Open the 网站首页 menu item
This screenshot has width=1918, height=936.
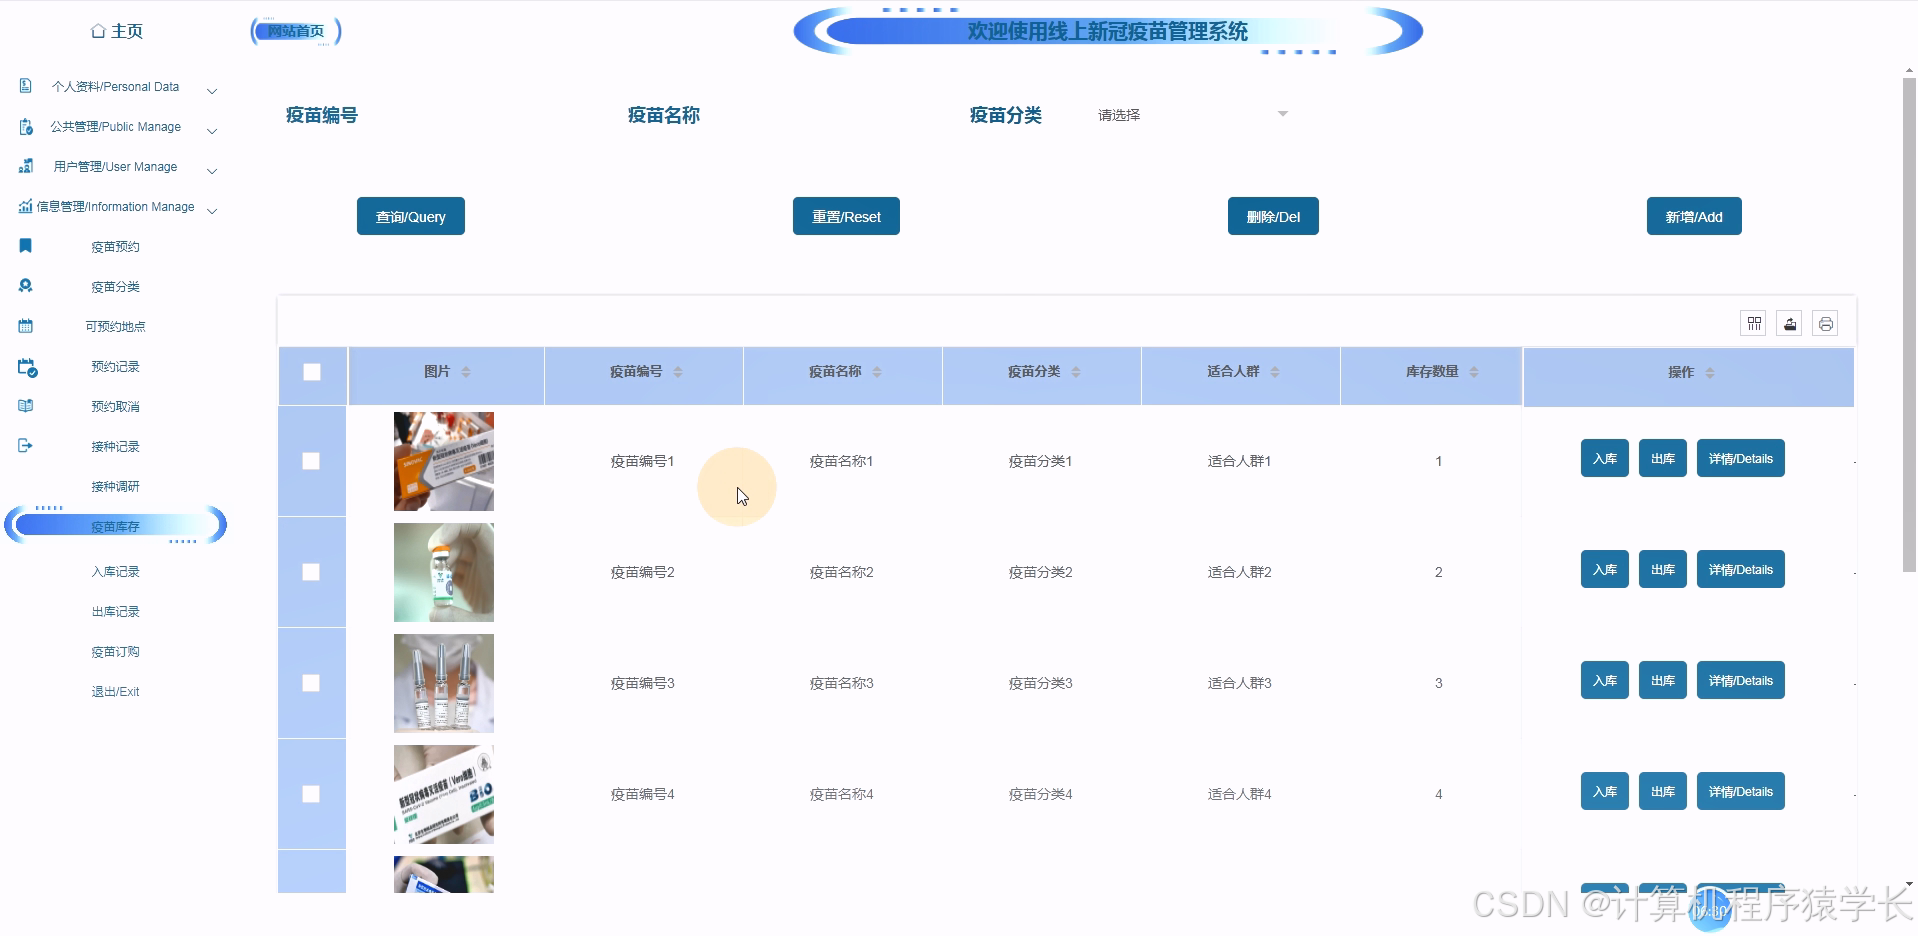coord(294,30)
